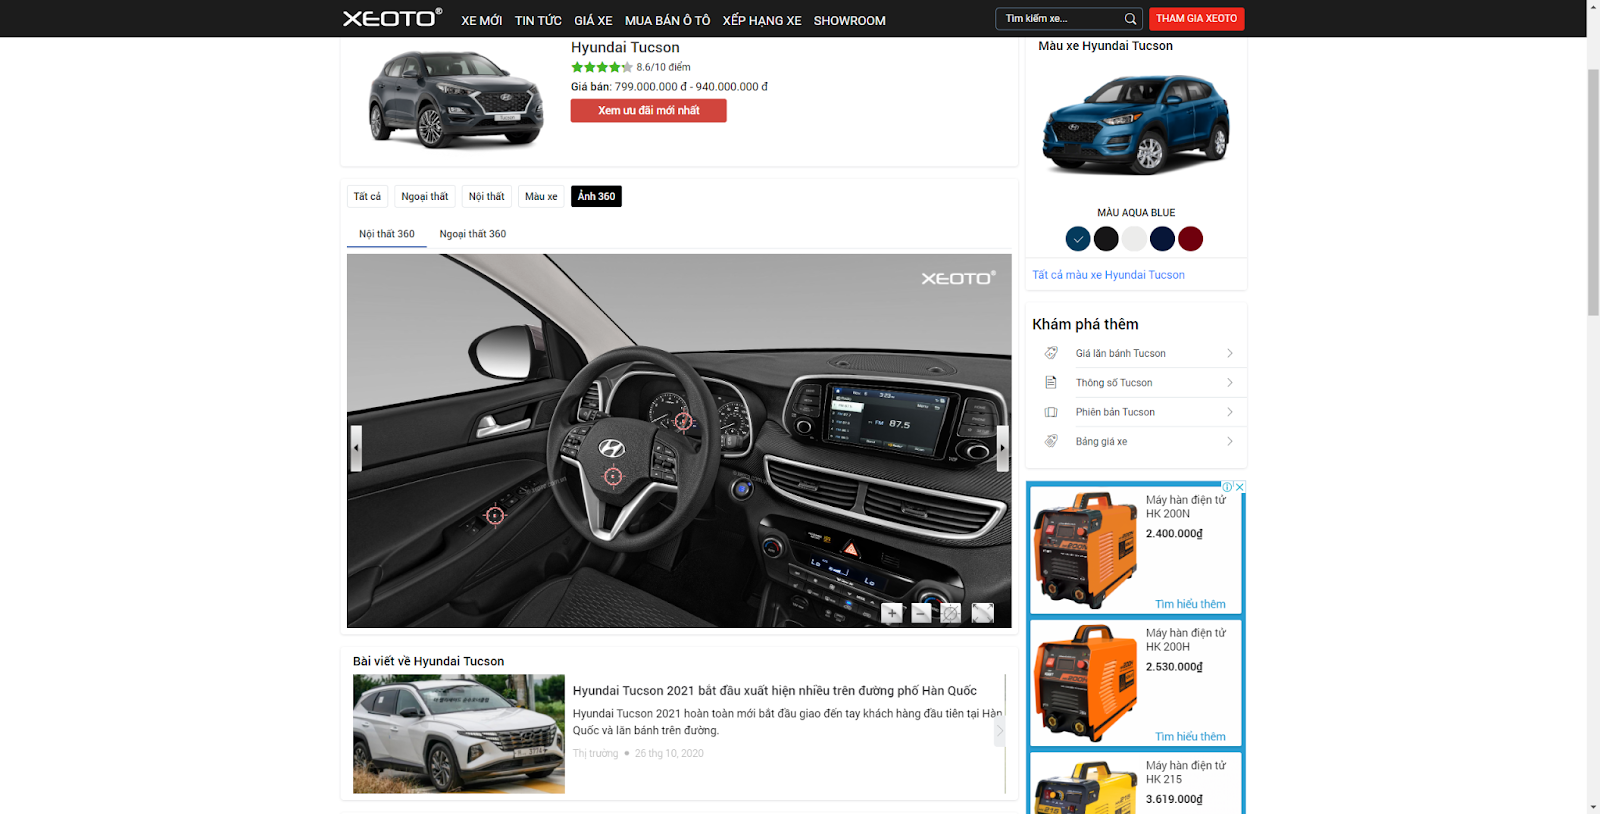1600x814 pixels.
Task: Open the white Tucson 2021 article thumbnail
Action: click(x=459, y=734)
